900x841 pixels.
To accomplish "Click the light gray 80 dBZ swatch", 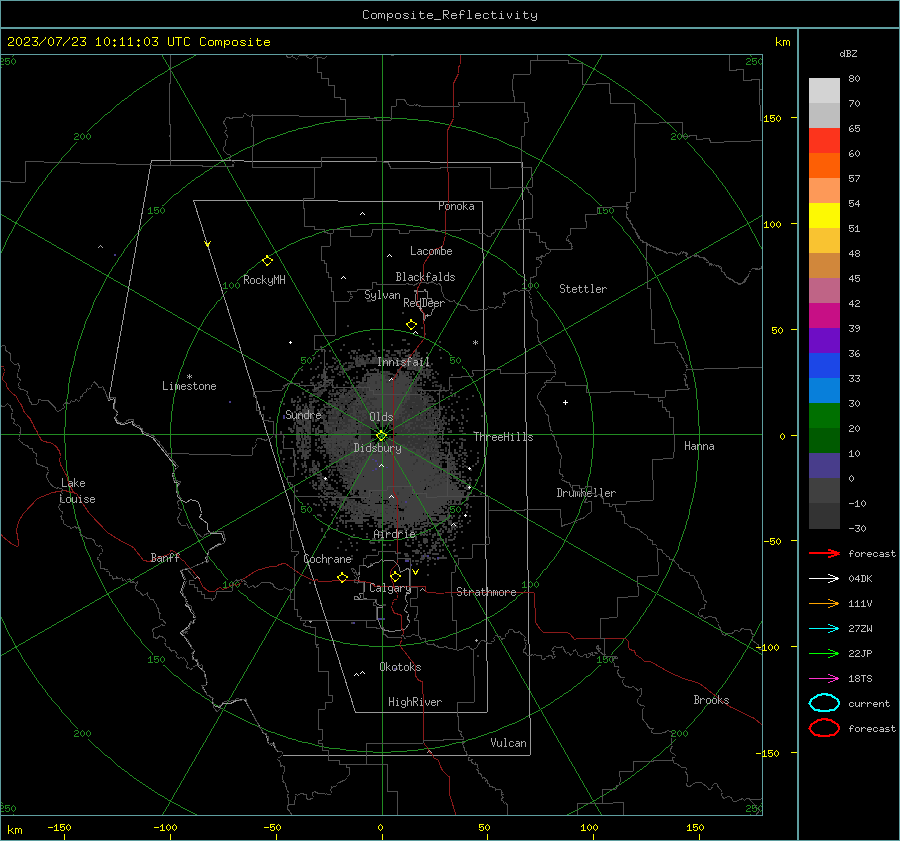I will pos(824,91).
